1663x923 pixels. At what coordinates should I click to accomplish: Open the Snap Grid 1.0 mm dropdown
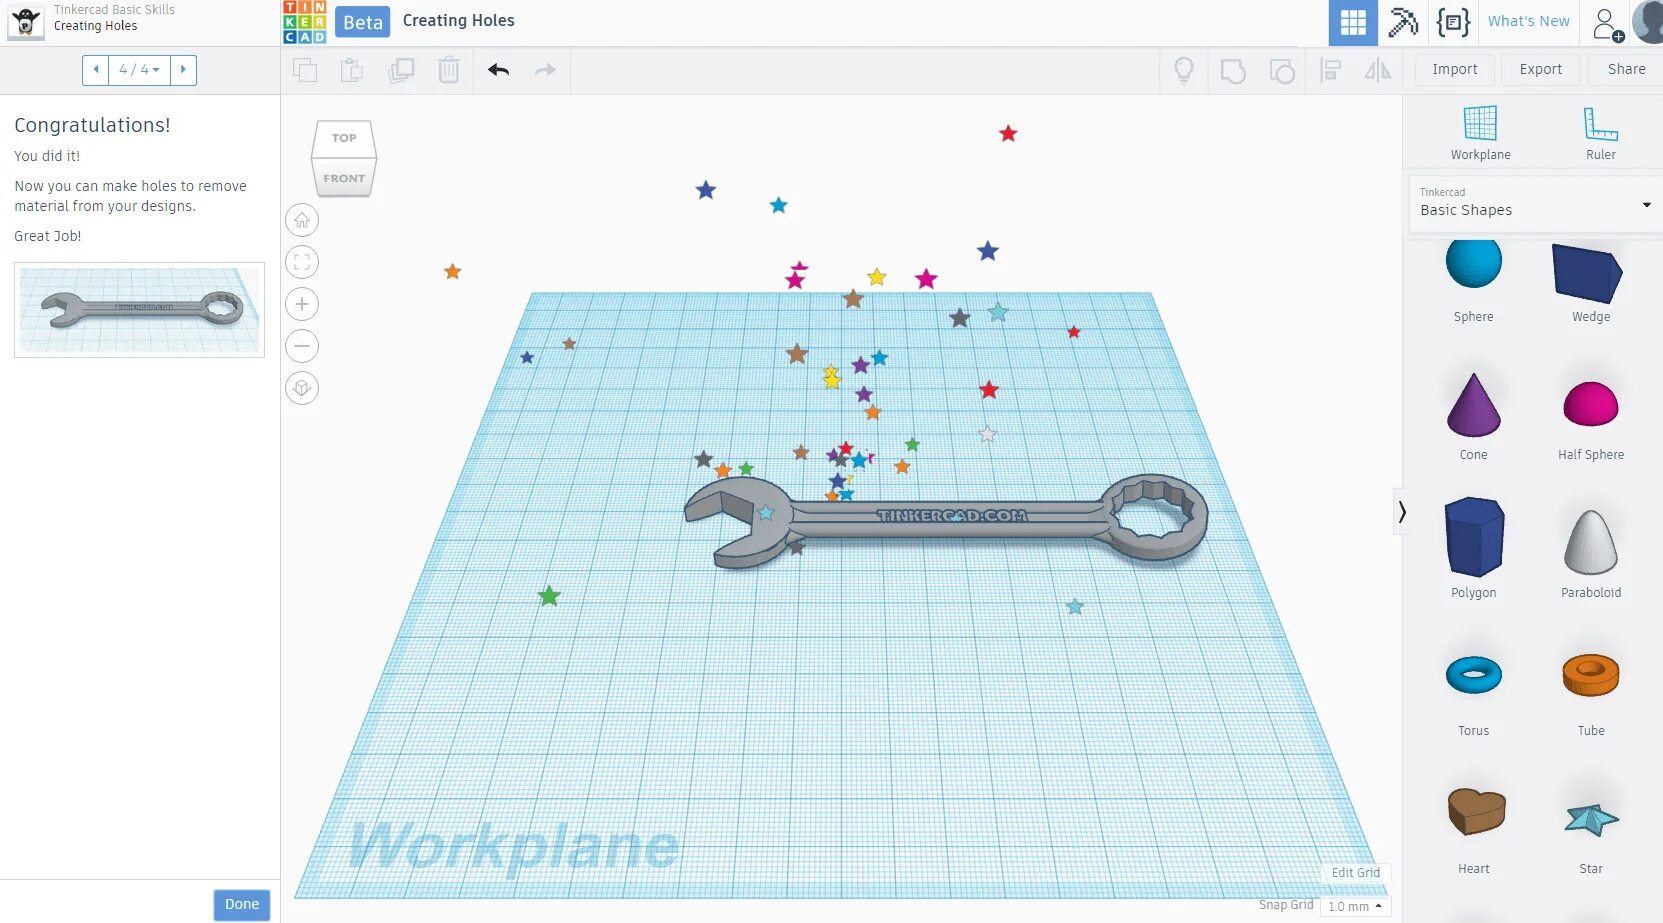[1355, 906]
